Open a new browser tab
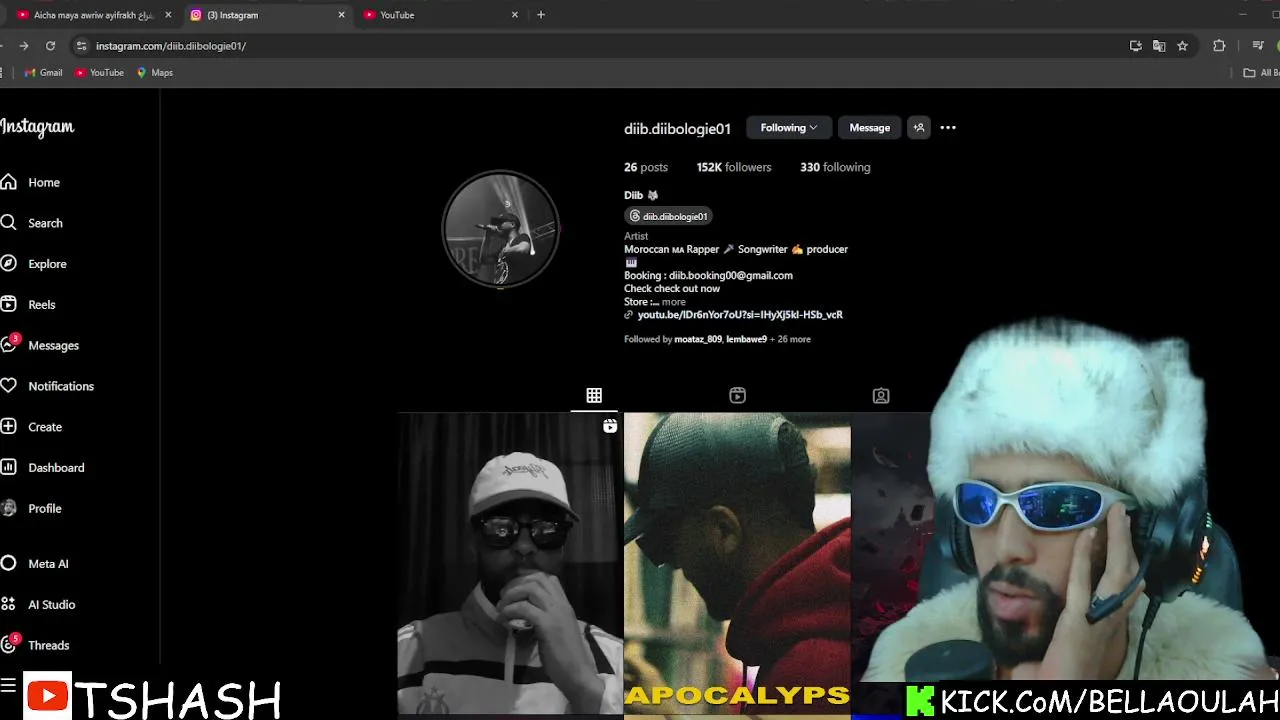Screen dimensions: 1280x720 click(x=541, y=15)
